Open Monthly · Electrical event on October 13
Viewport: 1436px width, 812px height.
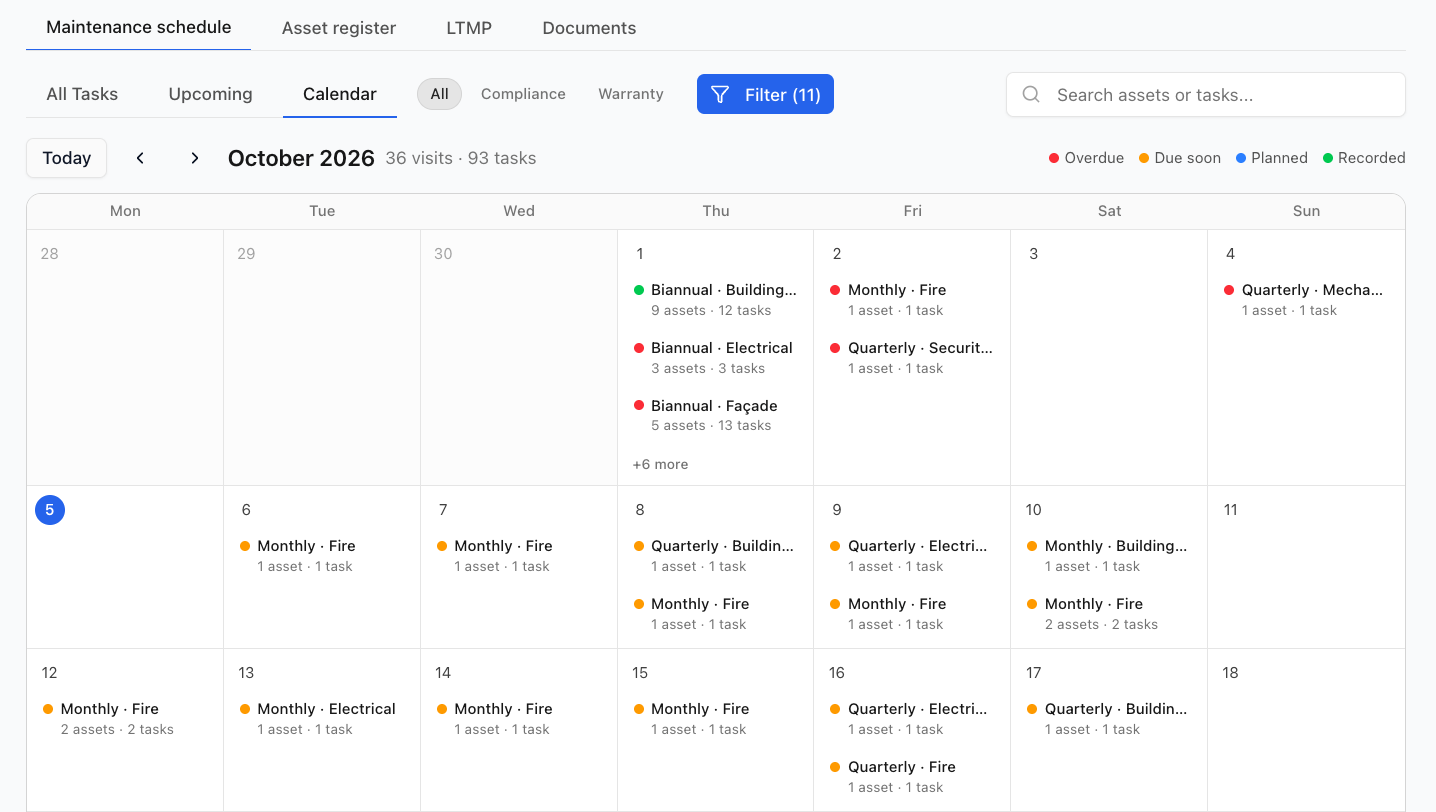[322, 719]
